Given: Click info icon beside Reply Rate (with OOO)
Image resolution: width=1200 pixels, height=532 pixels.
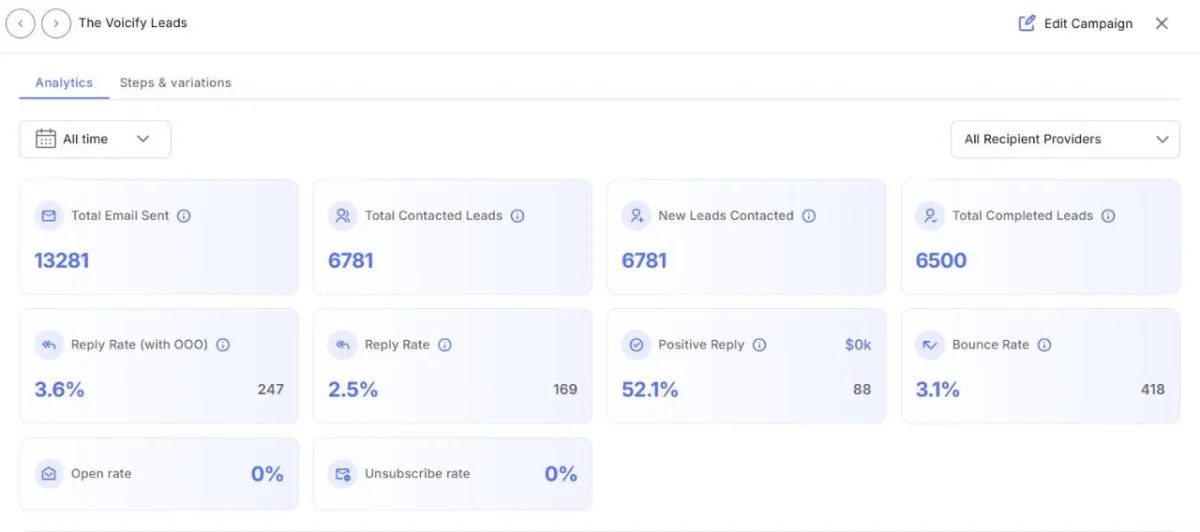Looking at the screenshot, I should pyautogui.click(x=223, y=345).
